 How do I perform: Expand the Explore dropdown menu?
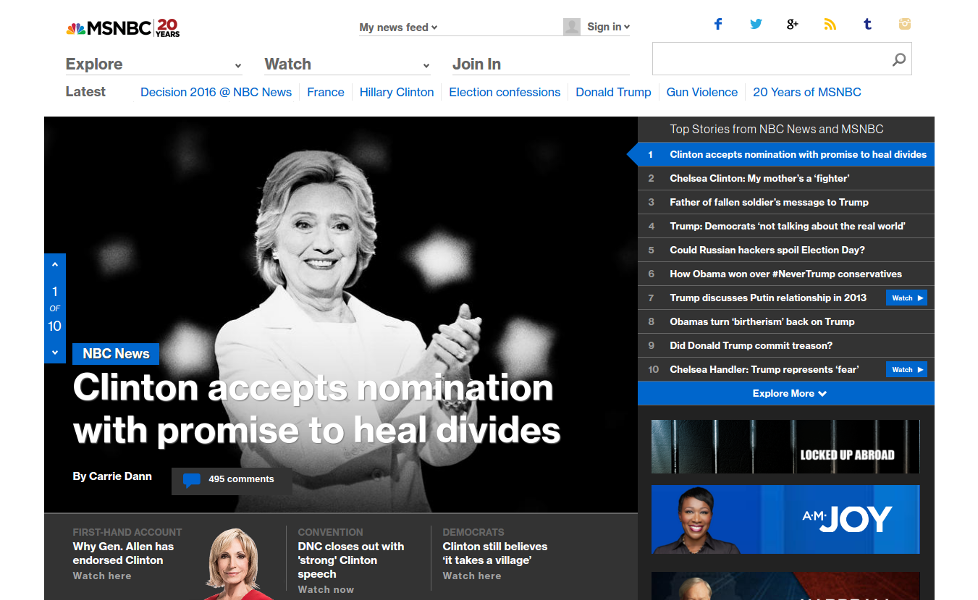point(153,64)
